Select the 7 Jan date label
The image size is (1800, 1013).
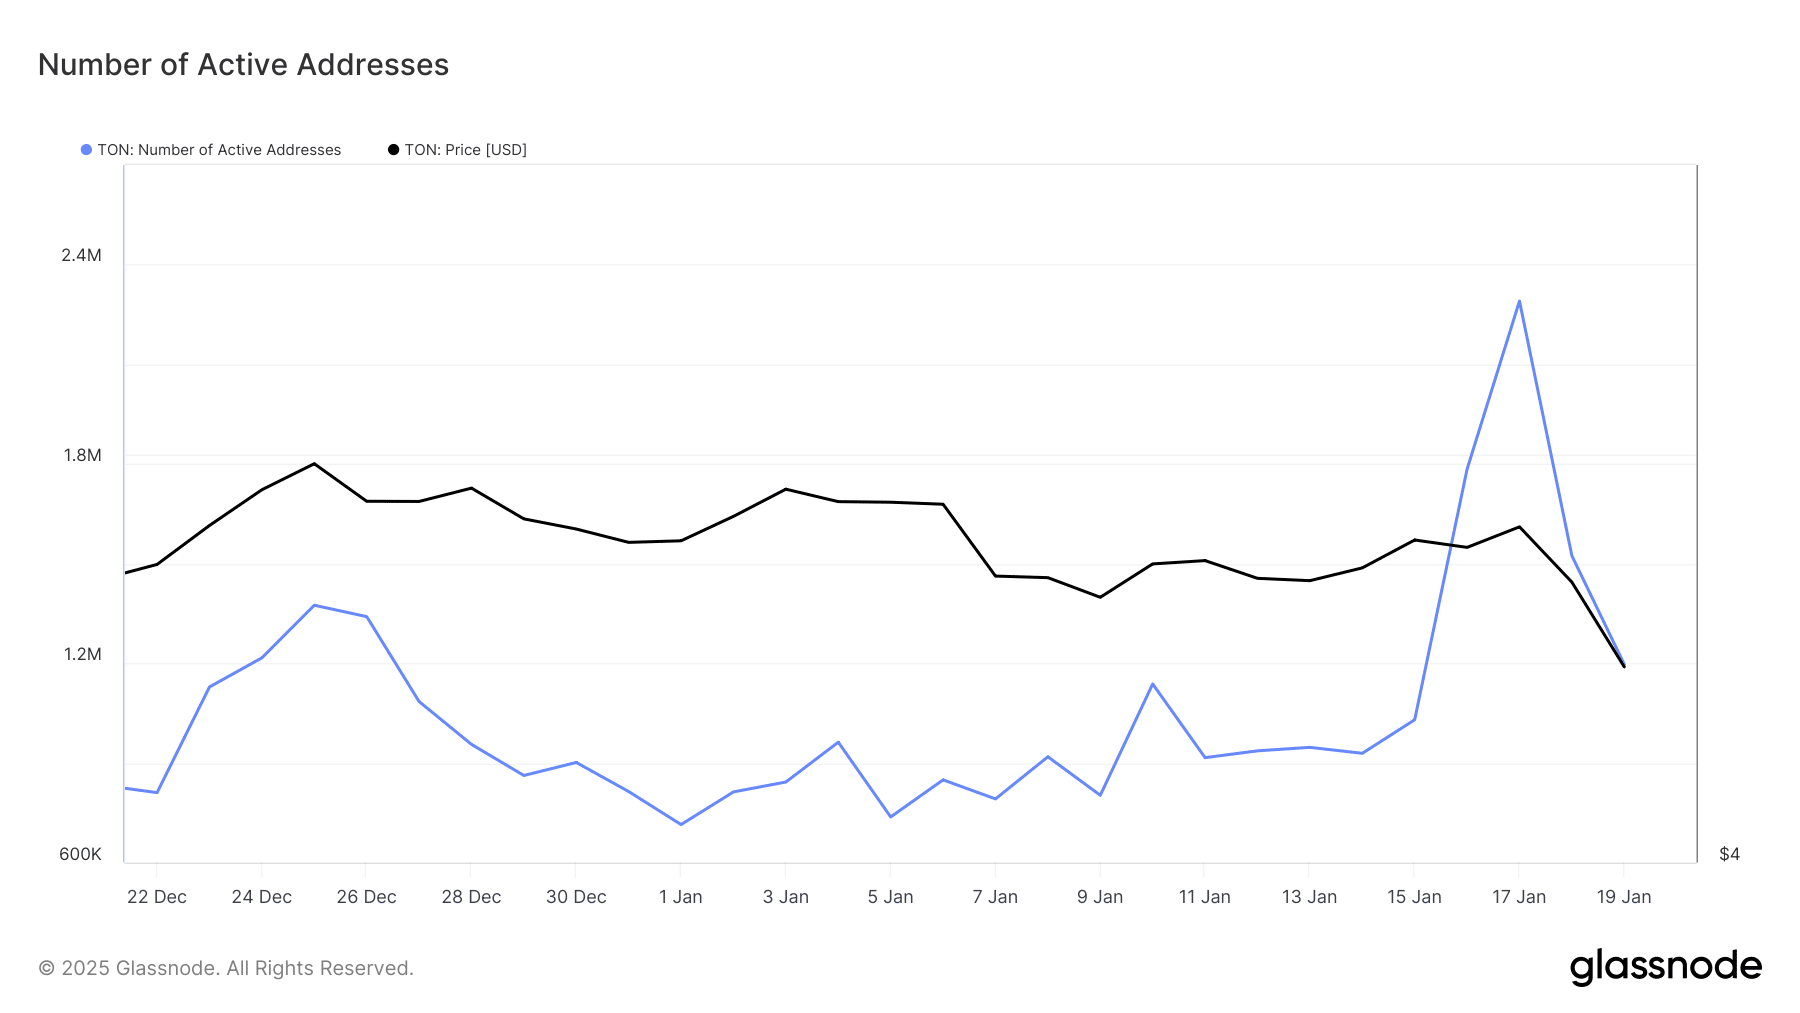[995, 897]
